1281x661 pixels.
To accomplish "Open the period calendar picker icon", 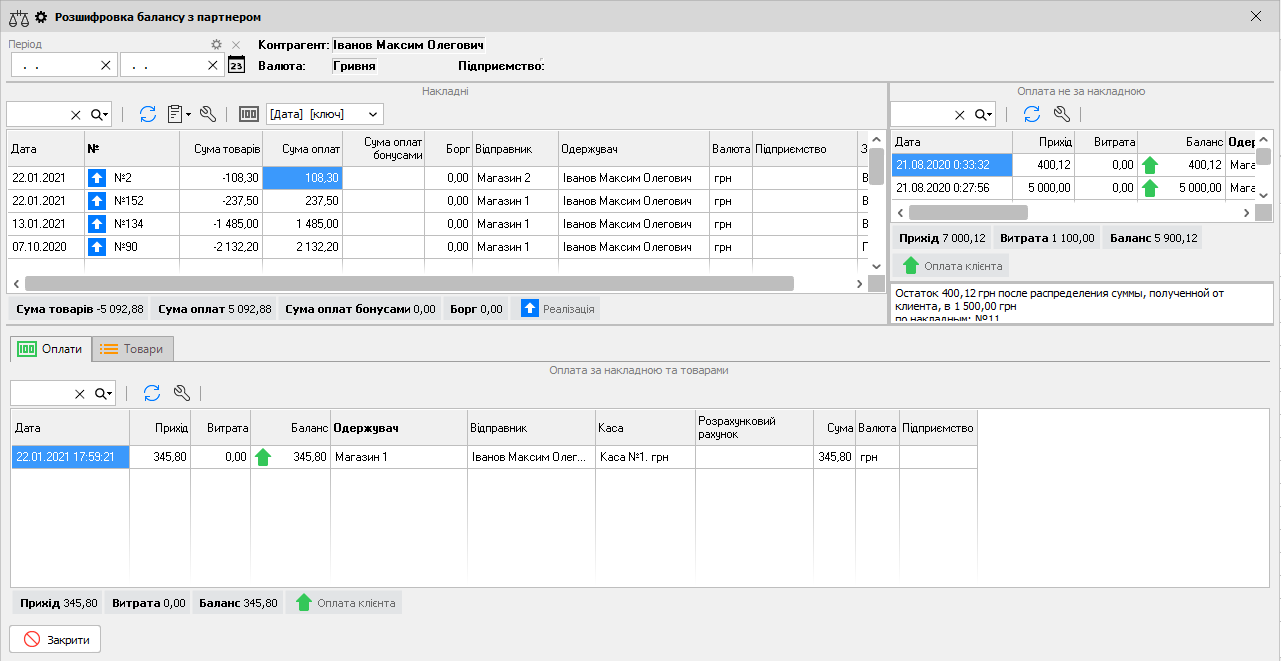I will 236,65.
